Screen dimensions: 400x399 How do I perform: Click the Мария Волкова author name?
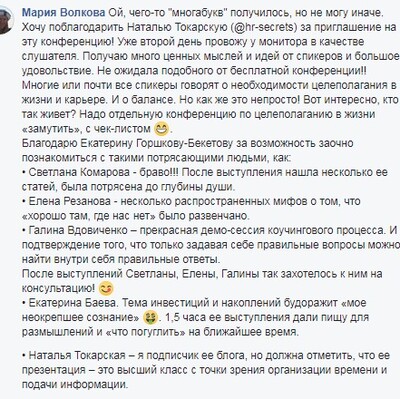coord(63,13)
